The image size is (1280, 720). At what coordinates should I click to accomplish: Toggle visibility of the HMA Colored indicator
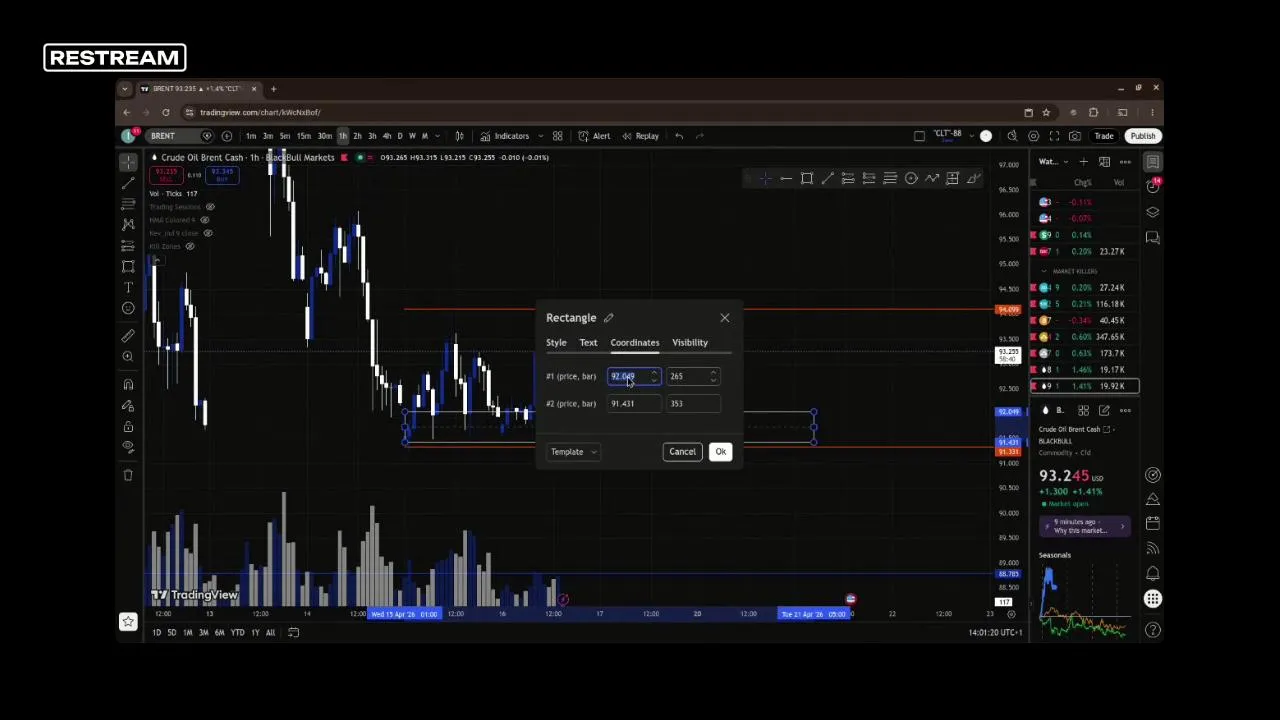(x=205, y=220)
